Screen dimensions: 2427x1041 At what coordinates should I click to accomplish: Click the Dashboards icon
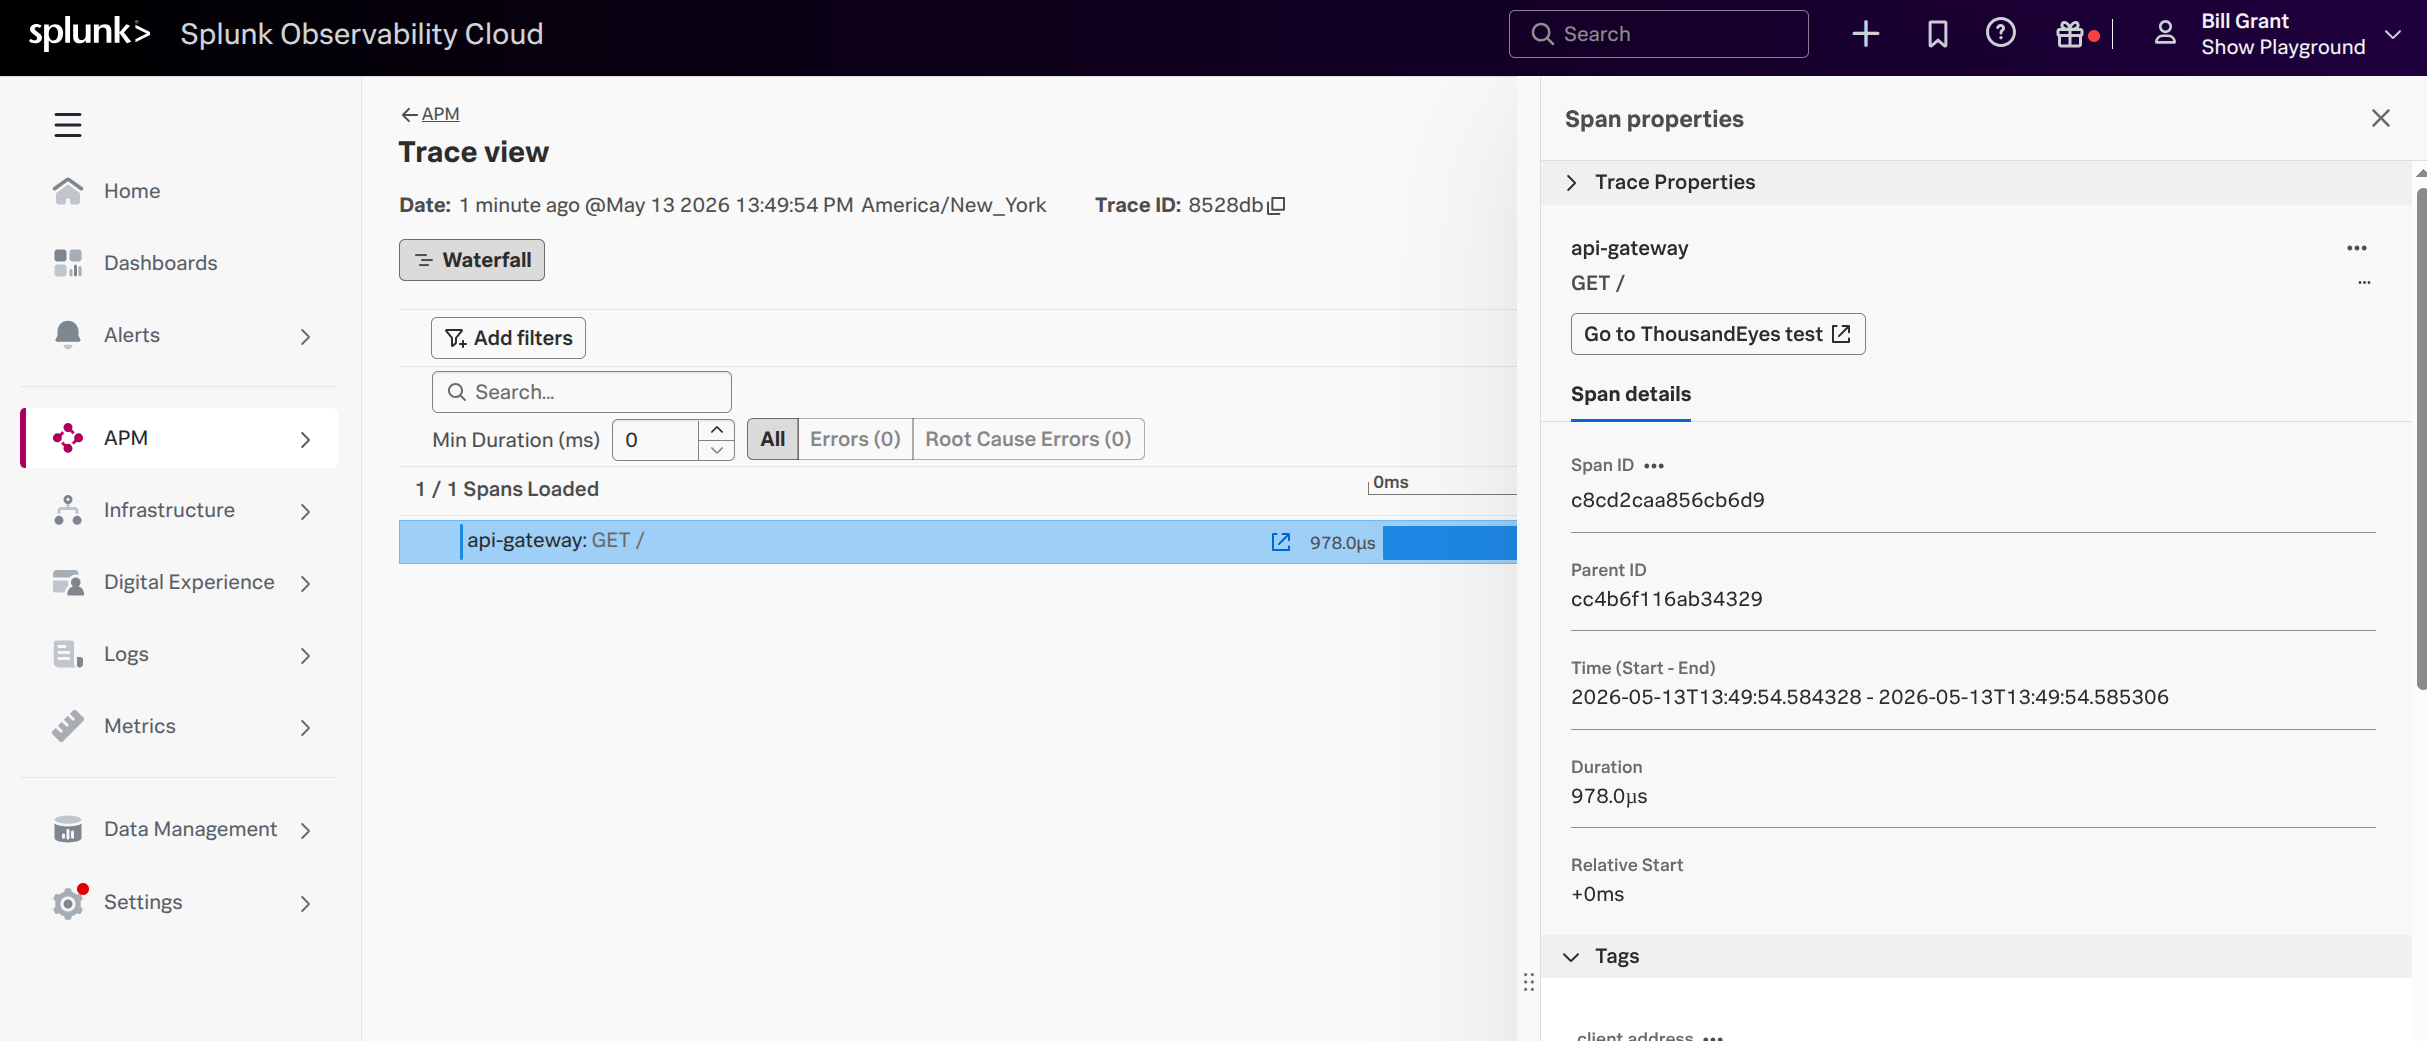click(68, 263)
